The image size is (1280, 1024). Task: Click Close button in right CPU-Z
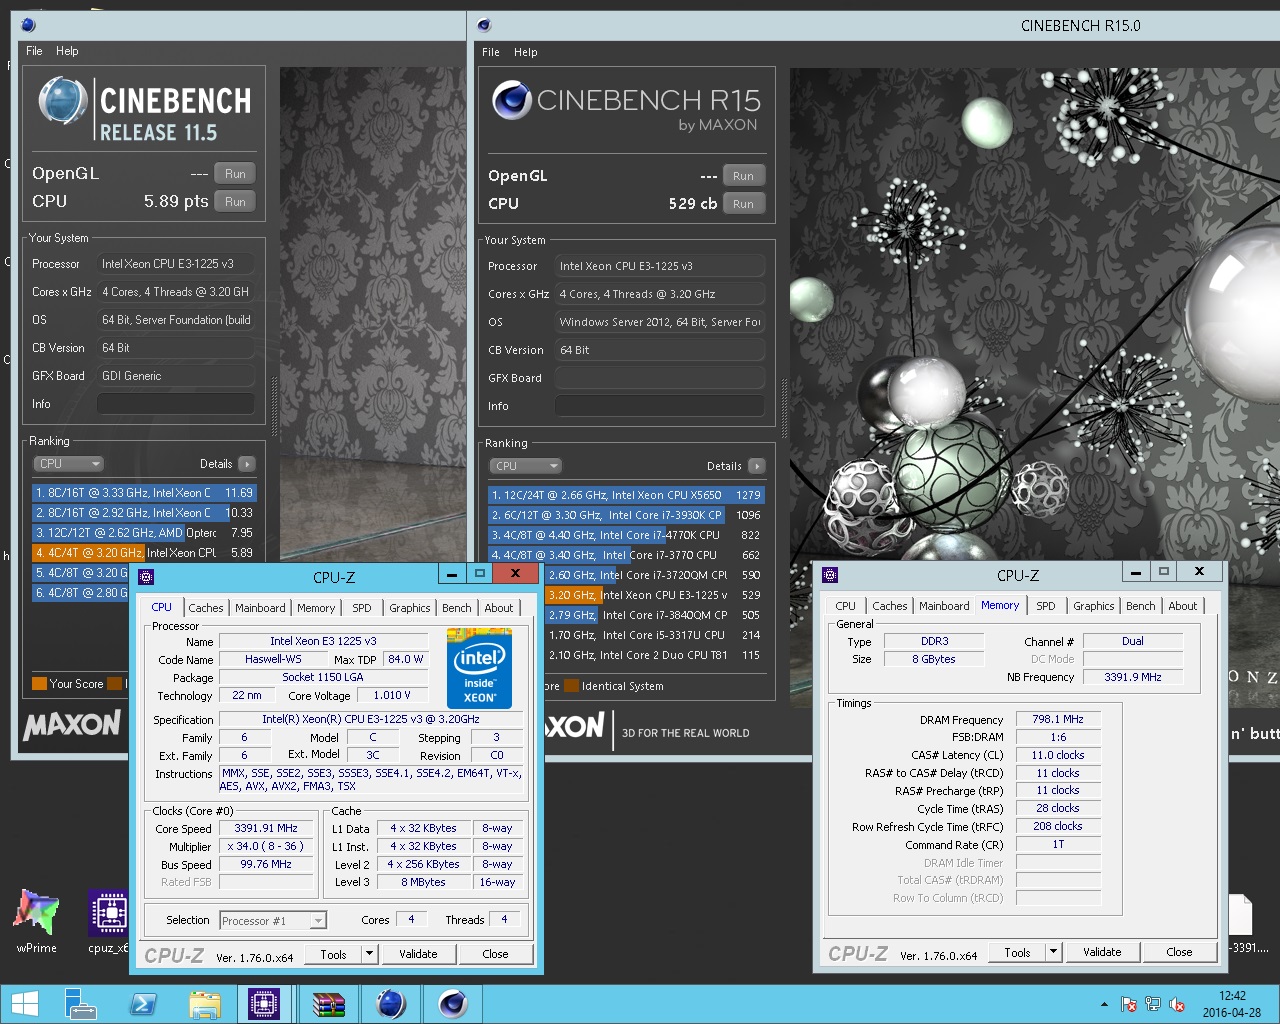[1179, 952]
